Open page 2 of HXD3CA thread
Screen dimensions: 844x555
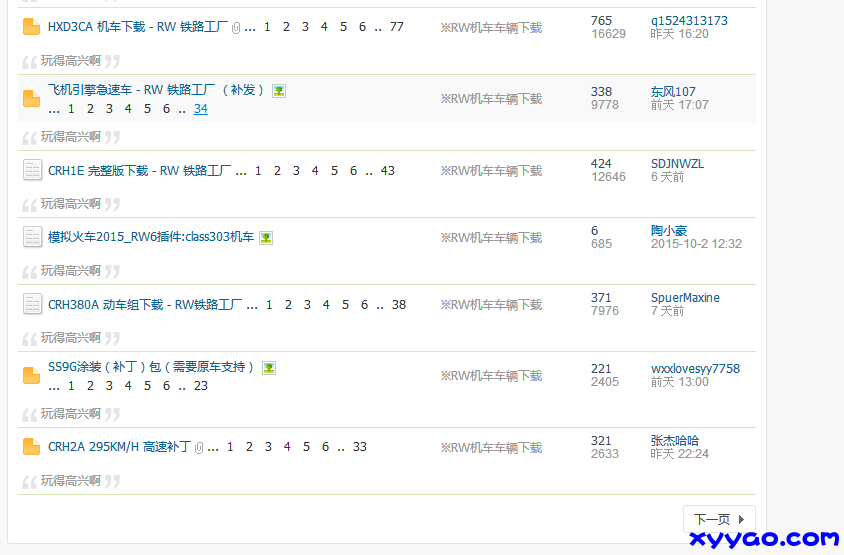286,27
